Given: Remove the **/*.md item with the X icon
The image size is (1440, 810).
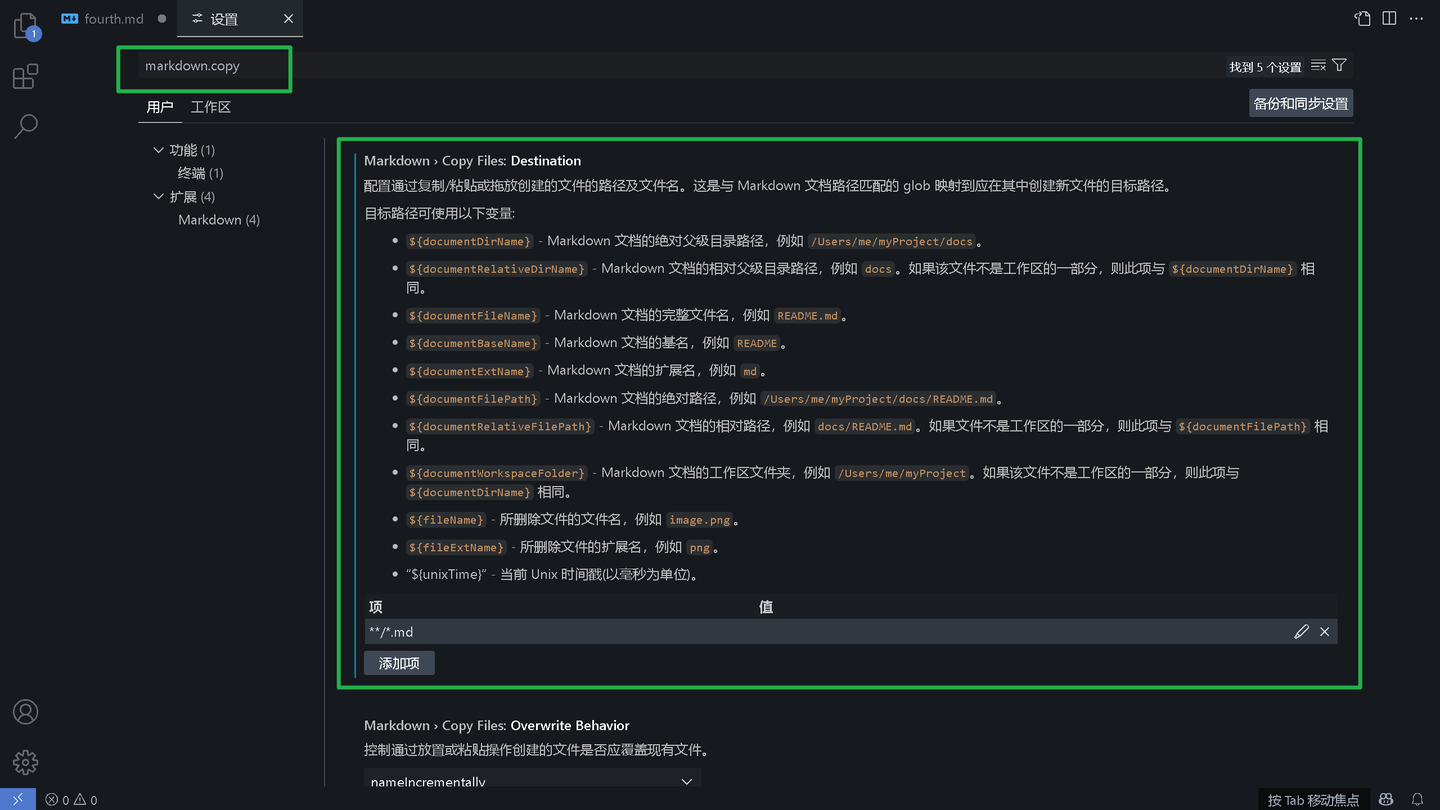Looking at the screenshot, I should (x=1324, y=631).
